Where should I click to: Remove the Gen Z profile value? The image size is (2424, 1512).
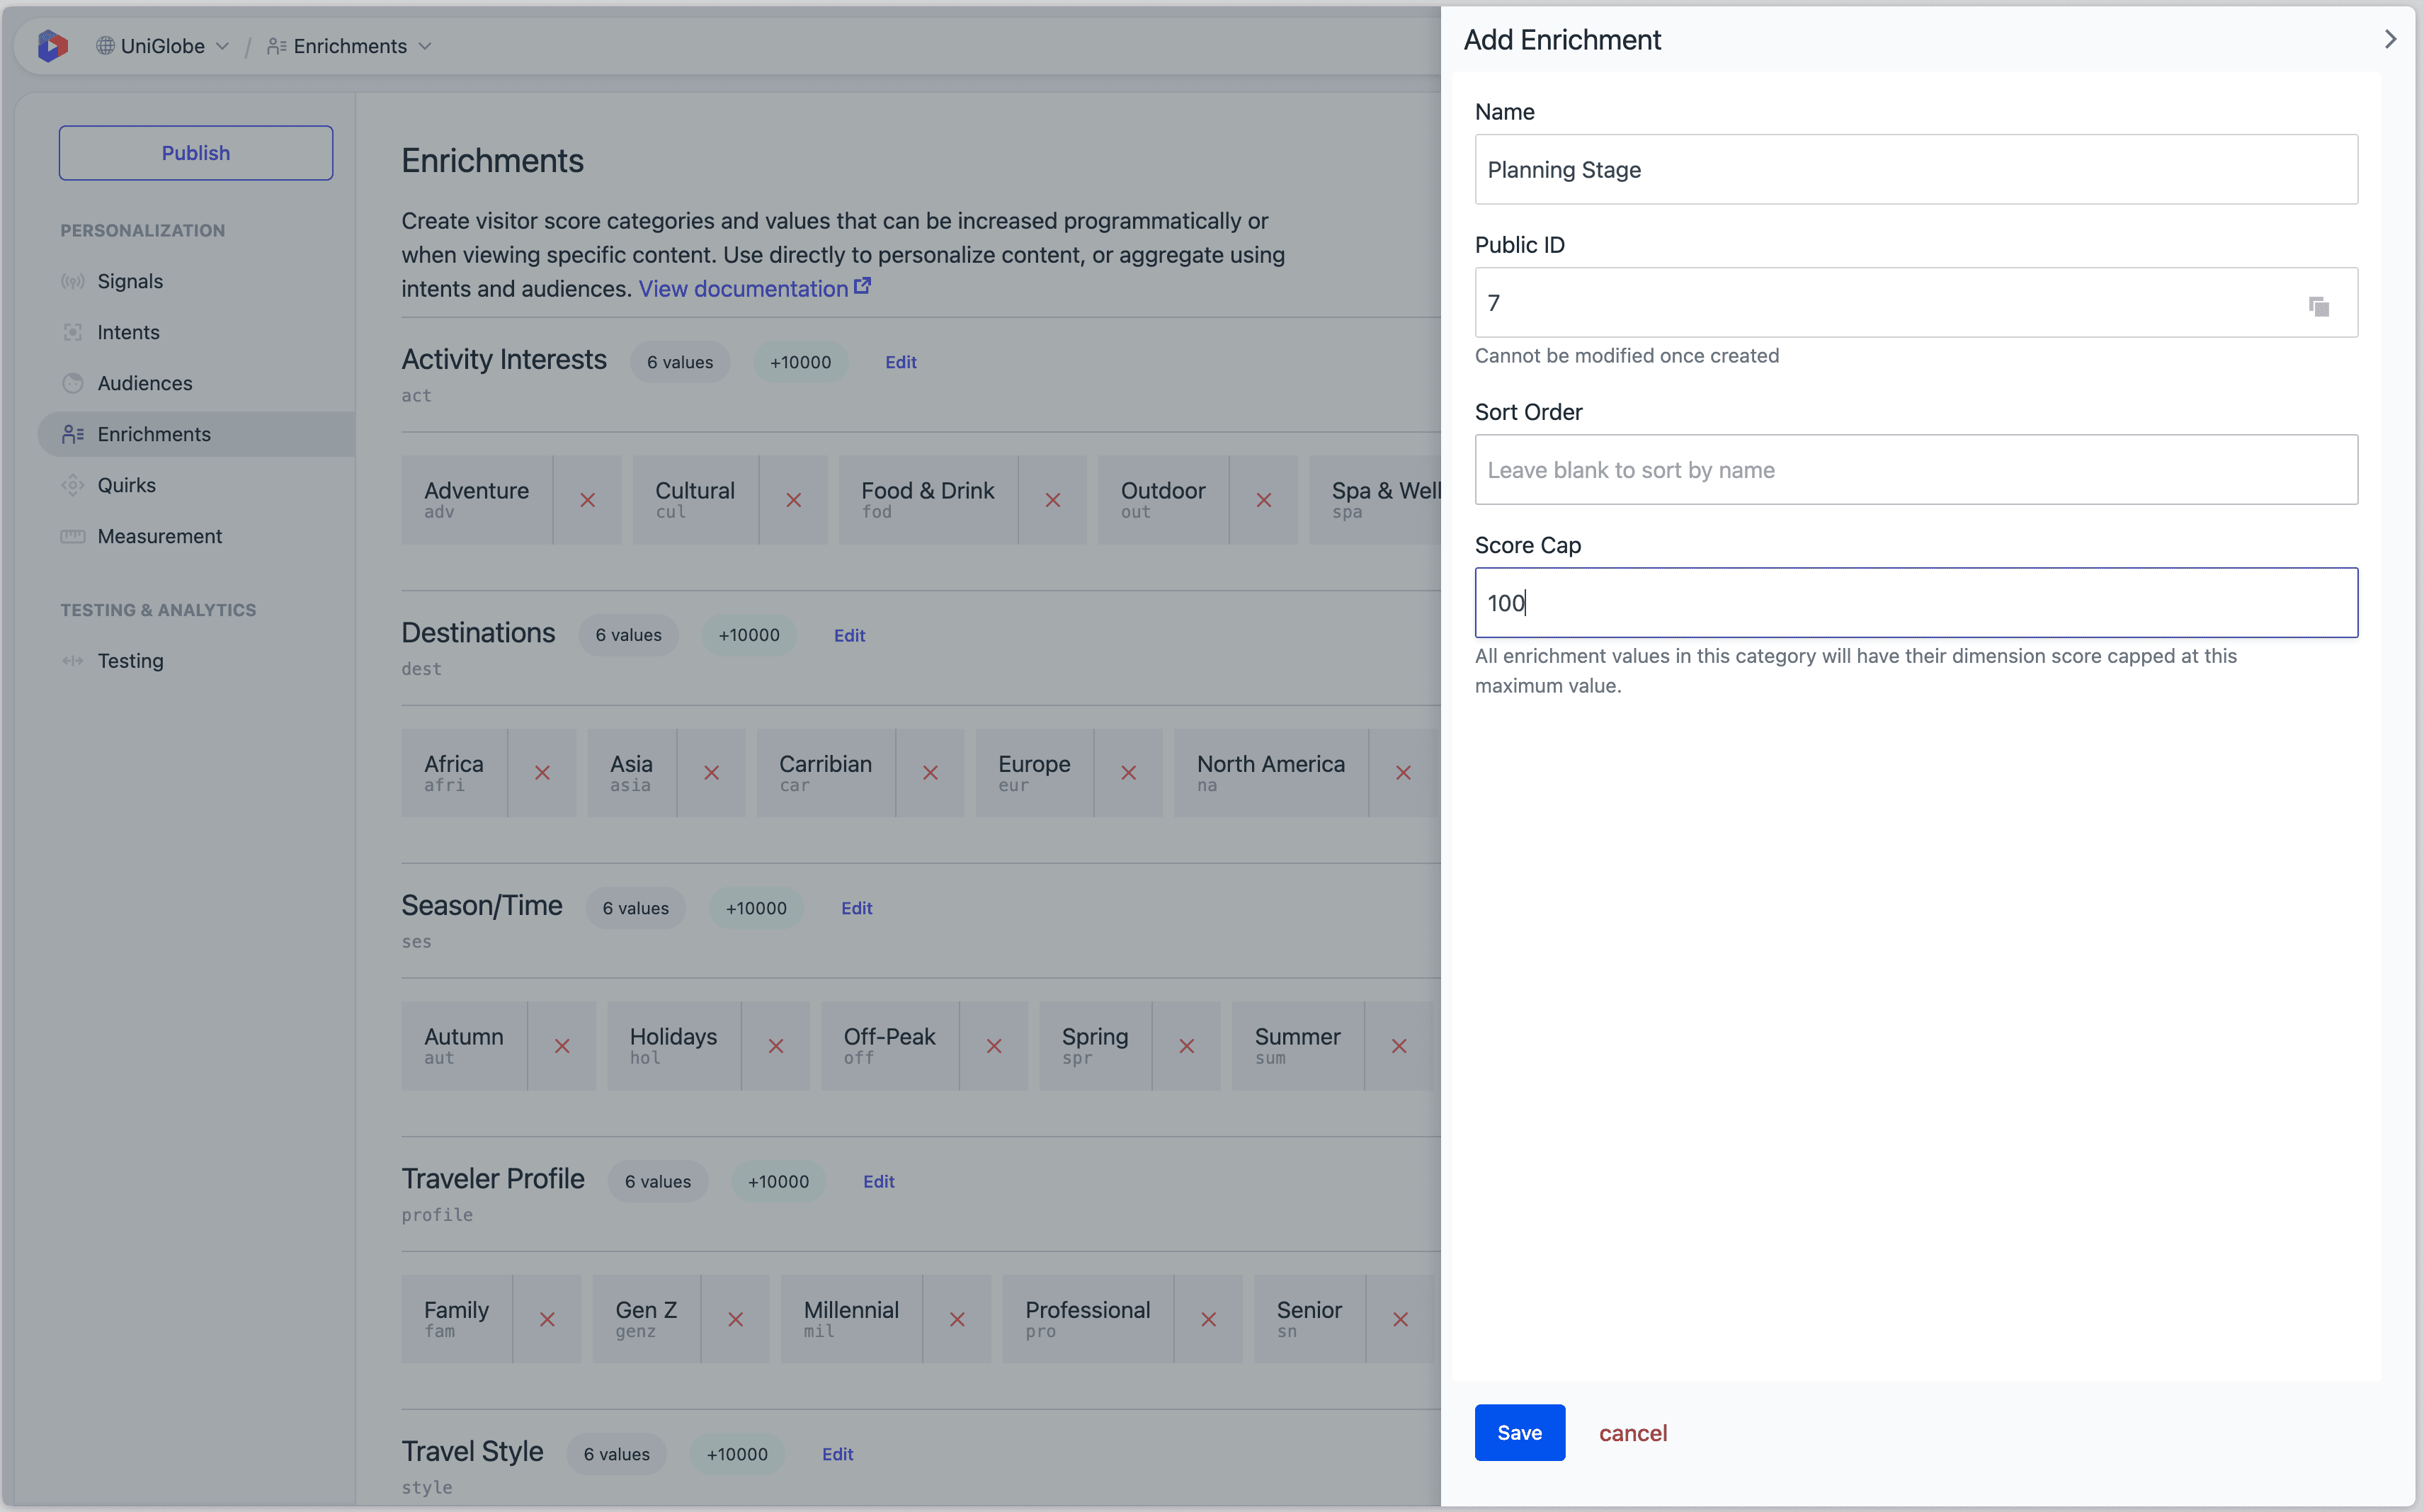[735, 1319]
